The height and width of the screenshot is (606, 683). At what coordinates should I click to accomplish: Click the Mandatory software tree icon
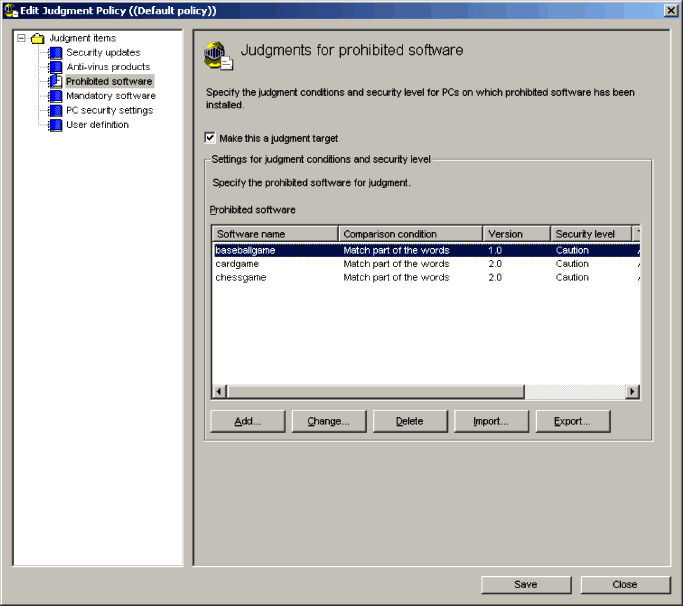(x=56, y=96)
